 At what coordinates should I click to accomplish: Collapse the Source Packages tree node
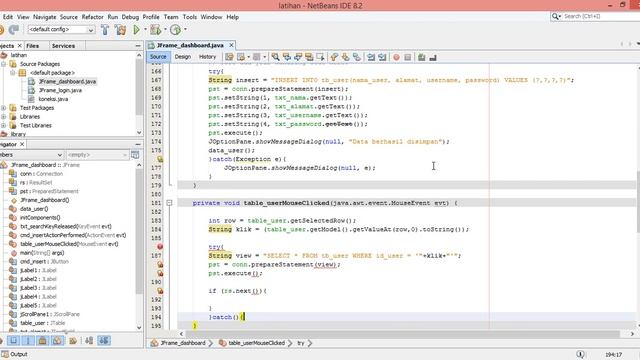tap(4, 64)
